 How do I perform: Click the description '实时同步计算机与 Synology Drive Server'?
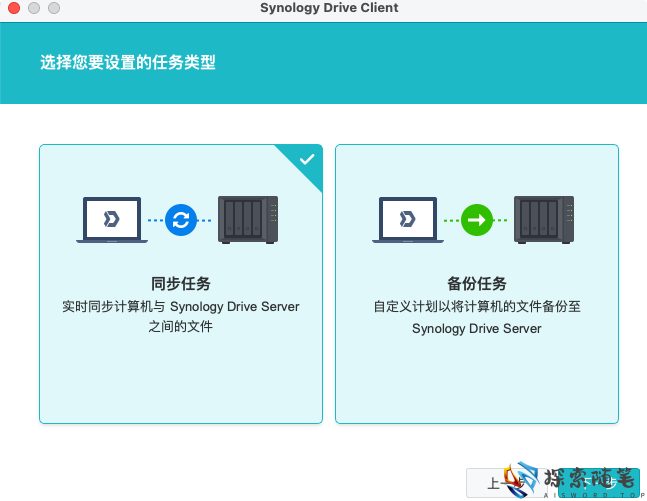[181, 307]
